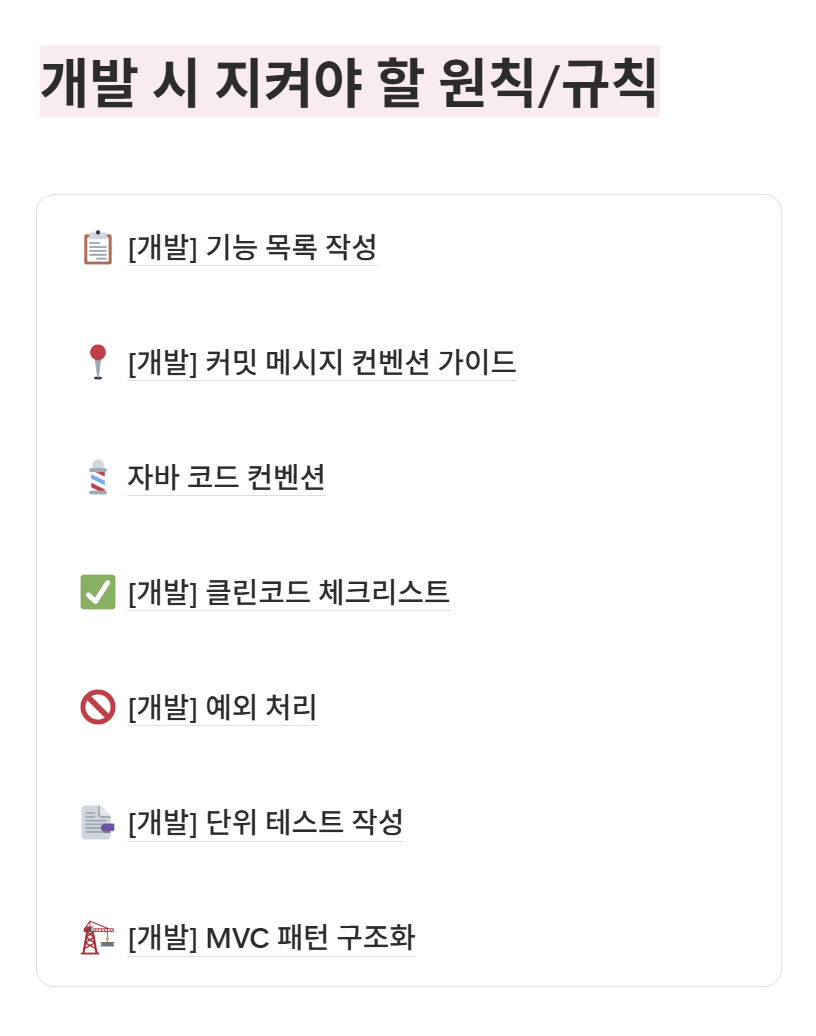Open the 단위 테스트 작성 link
This screenshot has height=1036, width=816.
tap(266, 822)
